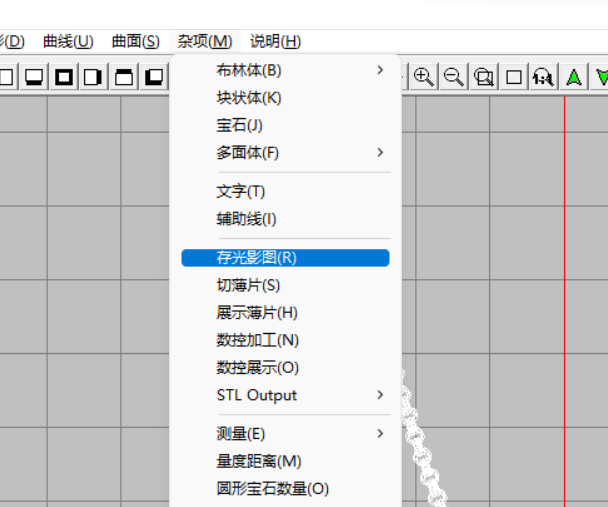Choose 宝石(J) from the menu
Viewport: 608px width, 507px height.
point(285,125)
